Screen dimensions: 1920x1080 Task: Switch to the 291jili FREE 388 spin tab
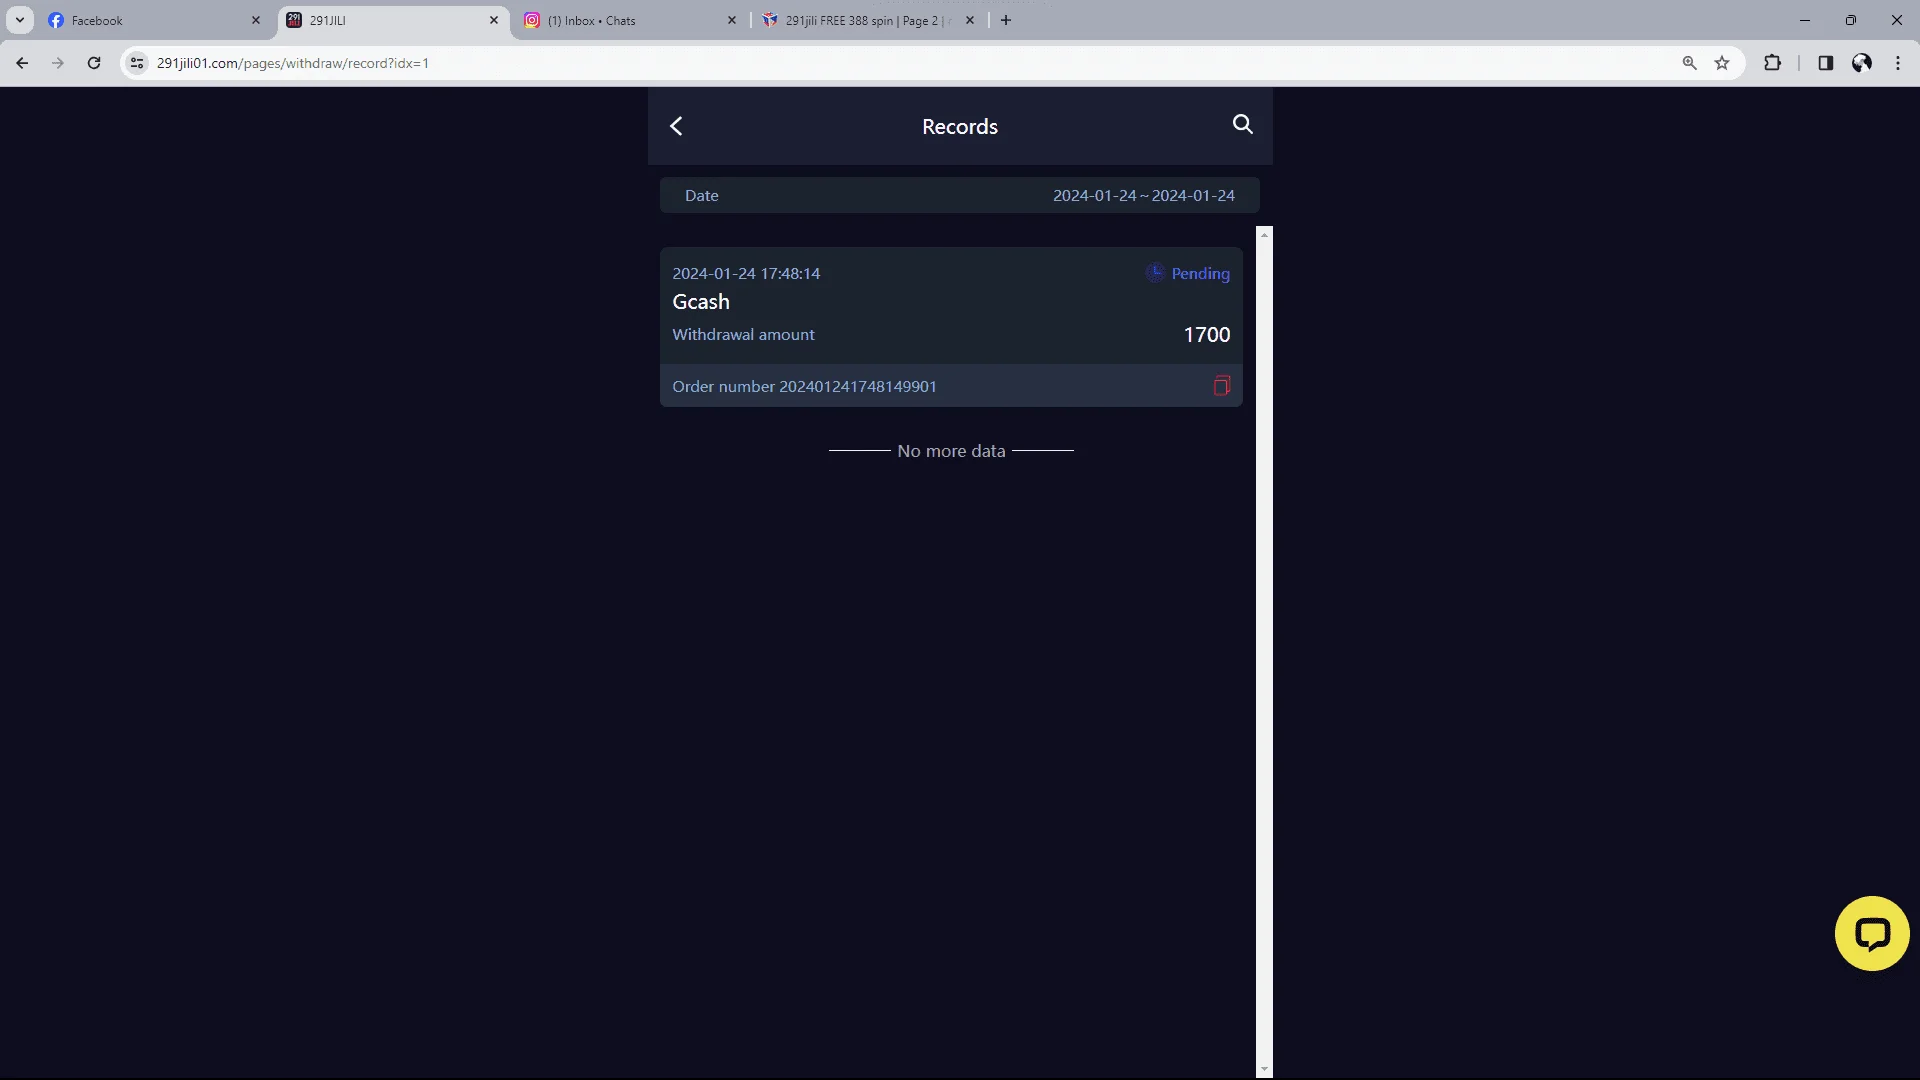pyautogui.click(x=869, y=20)
